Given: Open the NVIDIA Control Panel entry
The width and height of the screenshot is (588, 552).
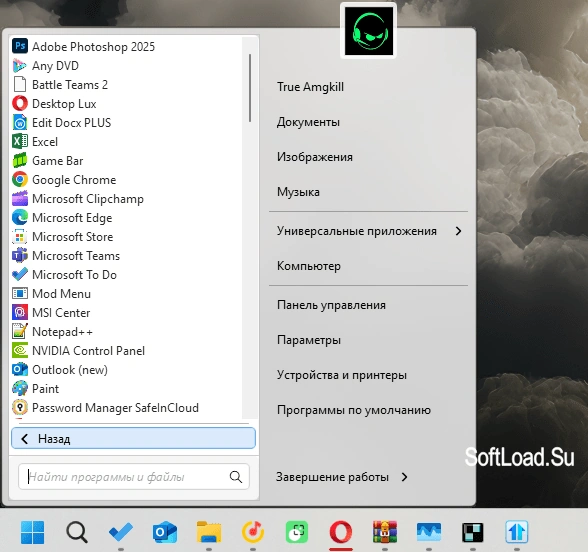Looking at the screenshot, I should coord(78,351).
